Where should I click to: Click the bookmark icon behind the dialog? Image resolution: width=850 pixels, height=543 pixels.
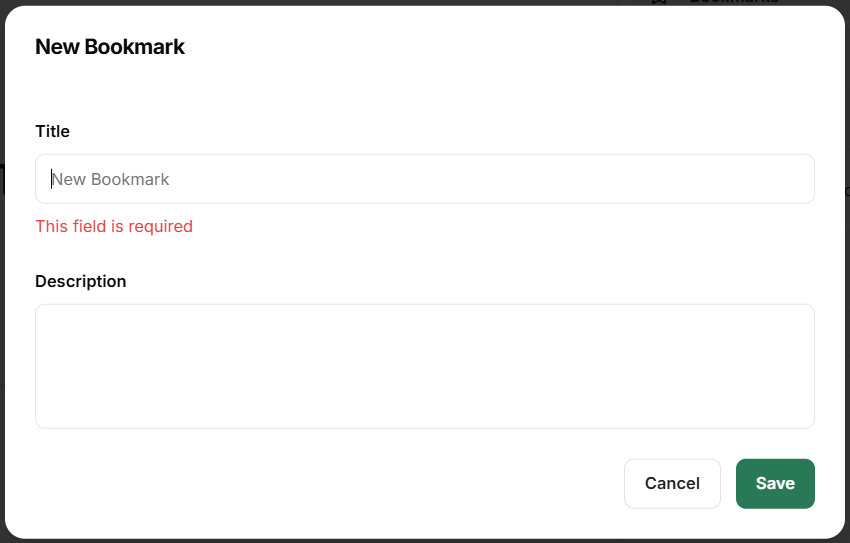658,2
